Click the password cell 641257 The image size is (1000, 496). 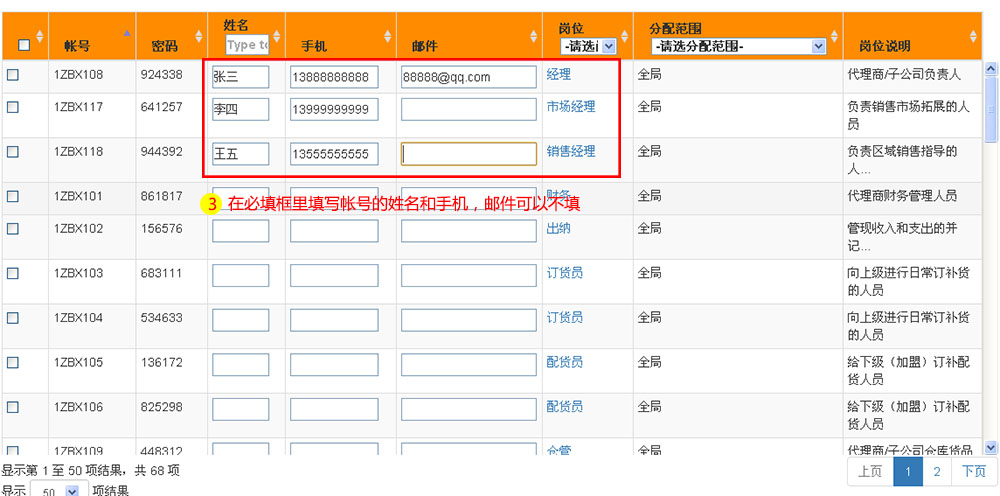point(161,106)
